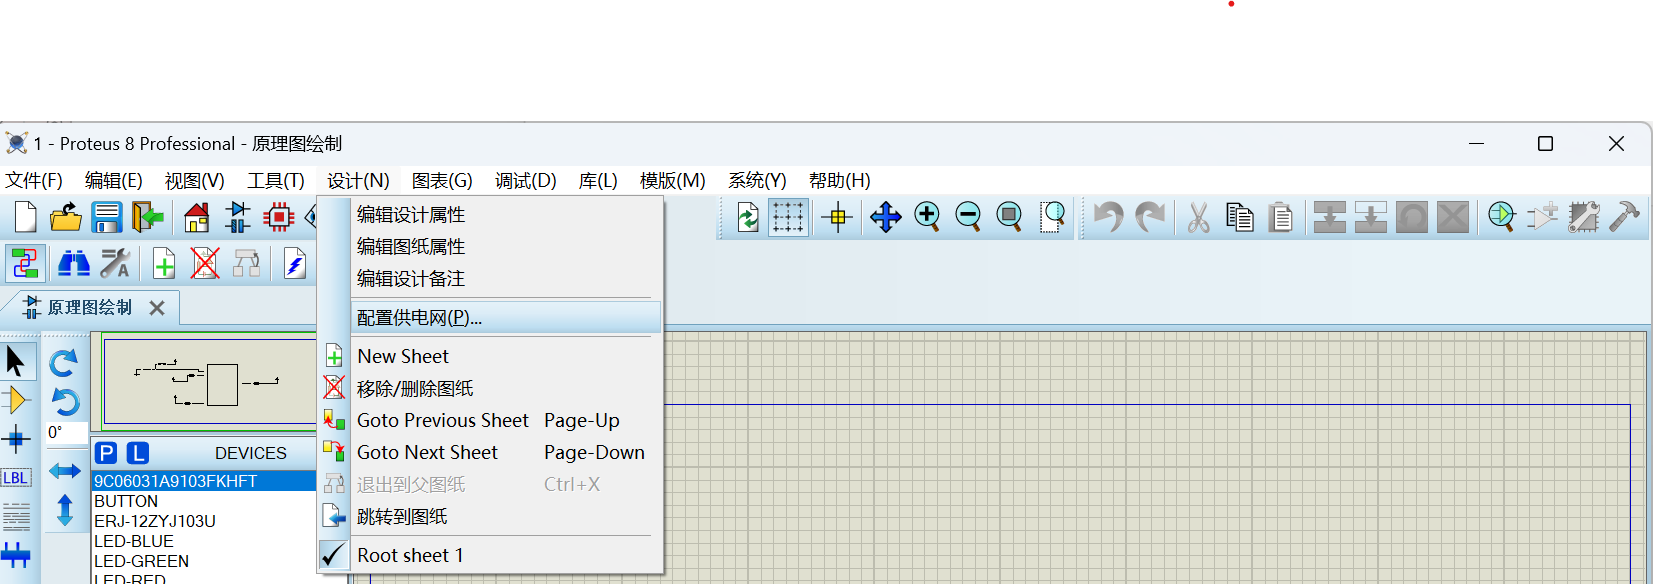This screenshot has width=1653, height=584.
Task: Select the Junction Dot Mode tool
Action: pyautogui.click(x=16, y=438)
